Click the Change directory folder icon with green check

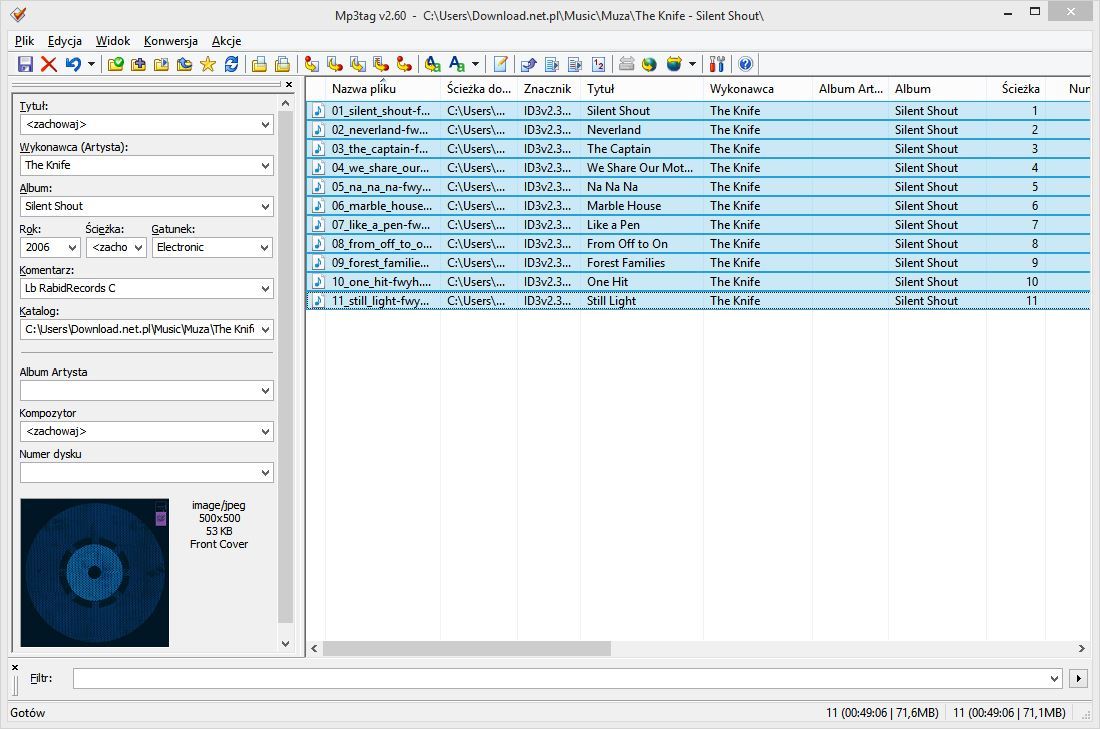pyautogui.click(x=115, y=65)
